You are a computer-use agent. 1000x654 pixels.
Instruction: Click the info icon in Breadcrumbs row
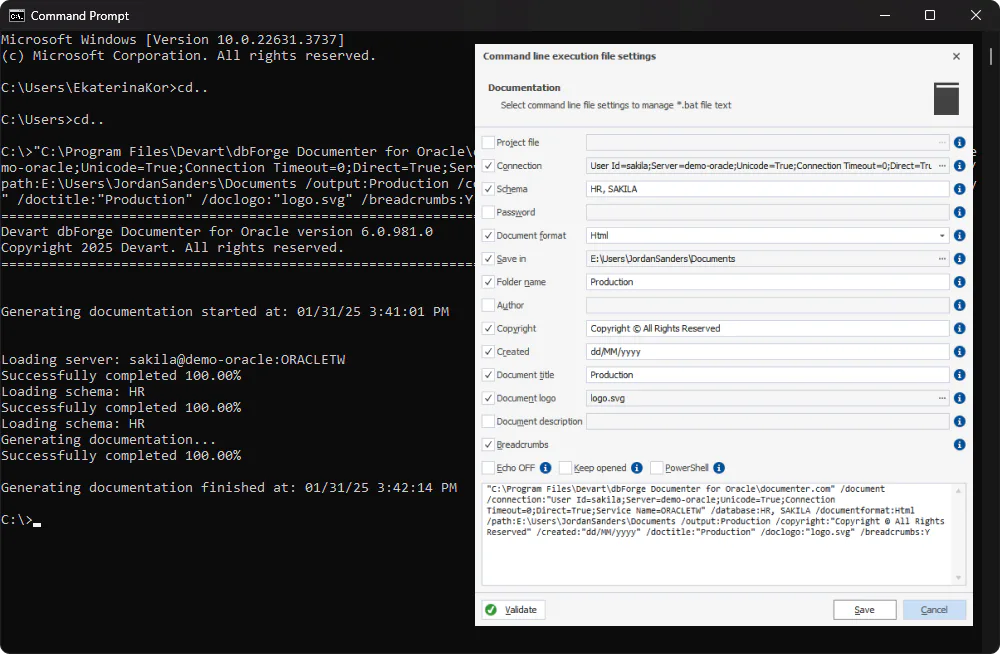[959, 445]
